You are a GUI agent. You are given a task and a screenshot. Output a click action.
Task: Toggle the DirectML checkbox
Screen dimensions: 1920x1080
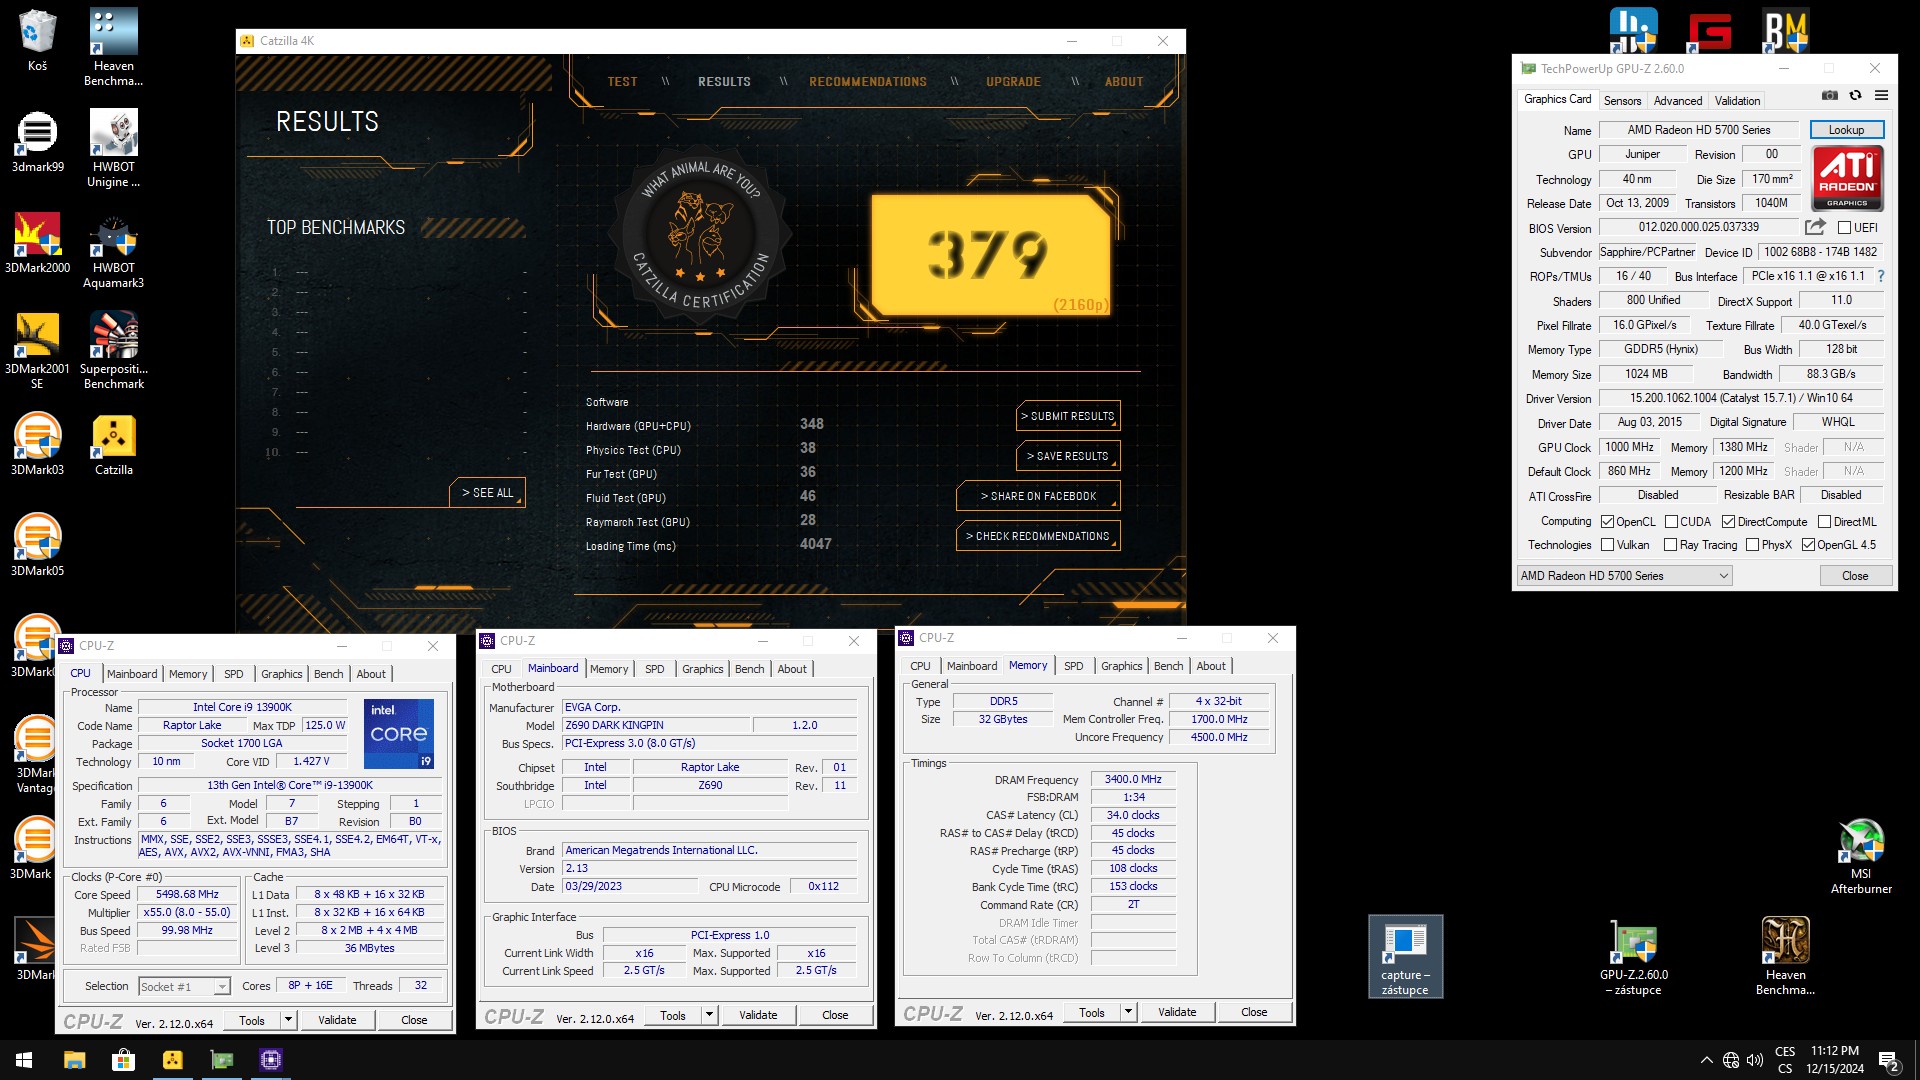click(x=1824, y=522)
